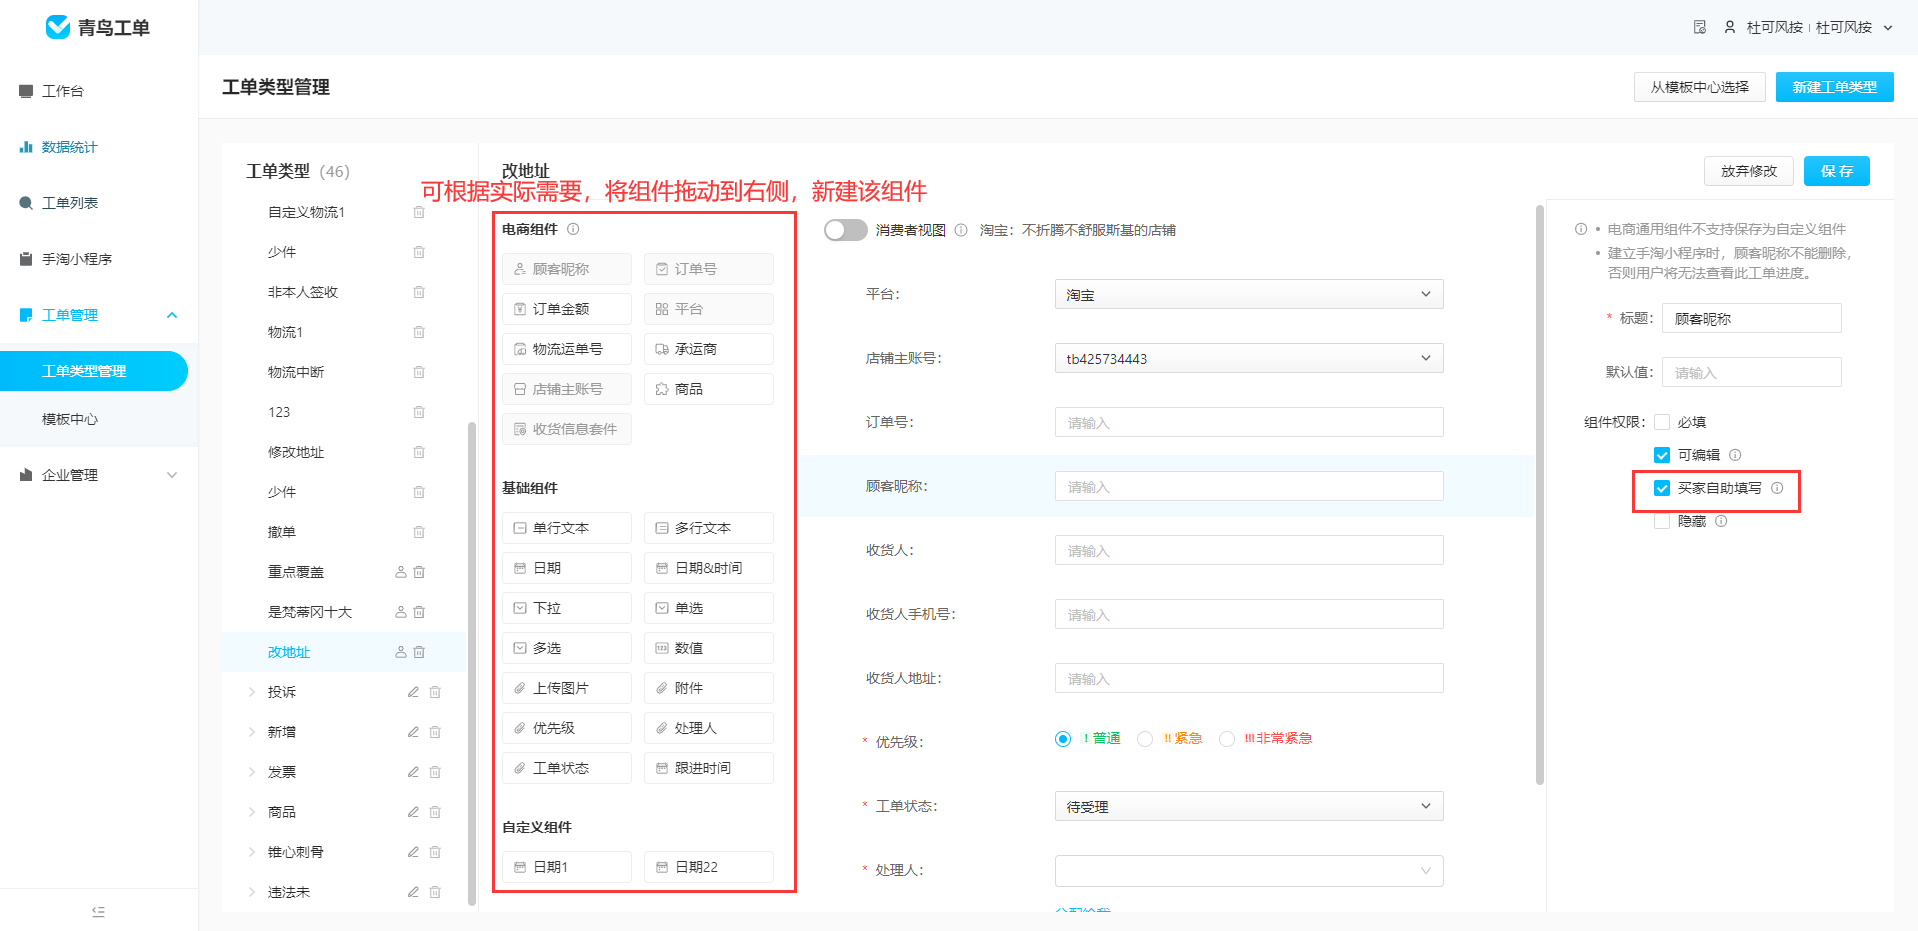Image resolution: width=1918 pixels, height=931 pixels.
Task: Click info icon next to 消费者视图
Action: pyautogui.click(x=961, y=230)
